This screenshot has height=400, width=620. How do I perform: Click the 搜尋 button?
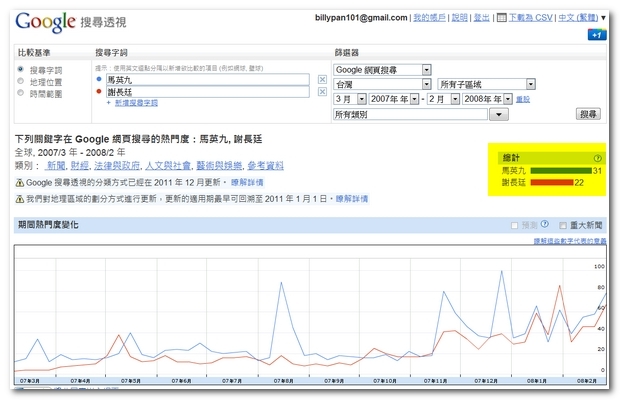coord(588,114)
